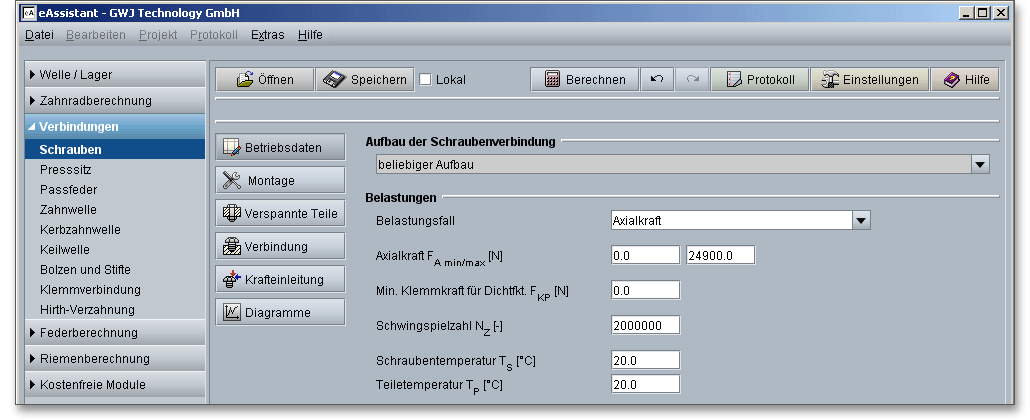Open the Protokoll report
The height and width of the screenshot is (420, 1030).
pyautogui.click(x=759, y=80)
